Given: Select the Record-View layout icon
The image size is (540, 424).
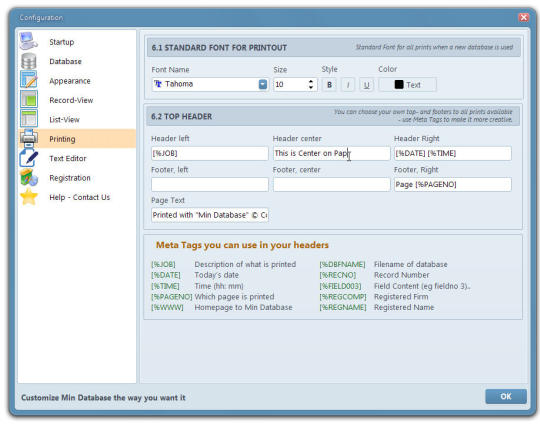Looking at the screenshot, I should [29, 100].
